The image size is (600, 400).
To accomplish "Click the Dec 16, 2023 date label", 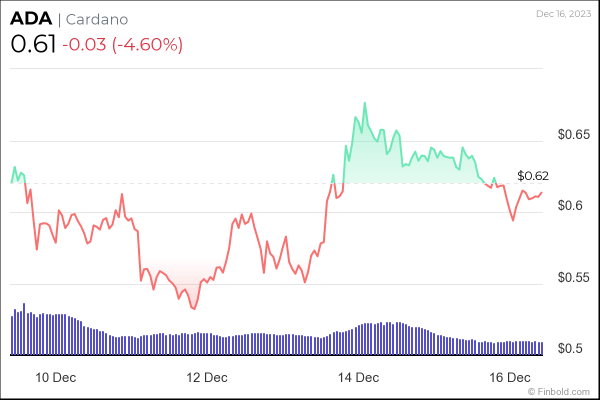I will pyautogui.click(x=564, y=14).
